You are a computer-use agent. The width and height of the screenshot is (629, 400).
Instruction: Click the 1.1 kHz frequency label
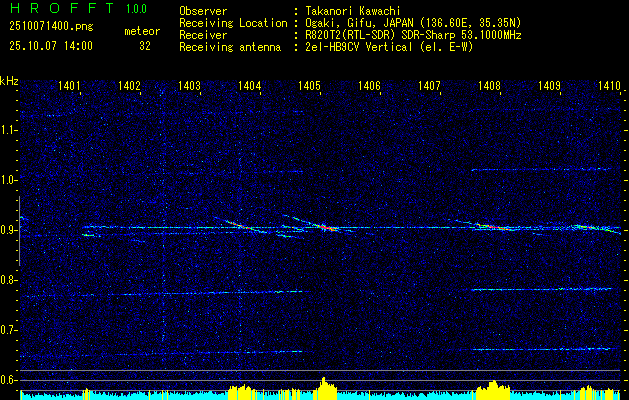pos(7,130)
